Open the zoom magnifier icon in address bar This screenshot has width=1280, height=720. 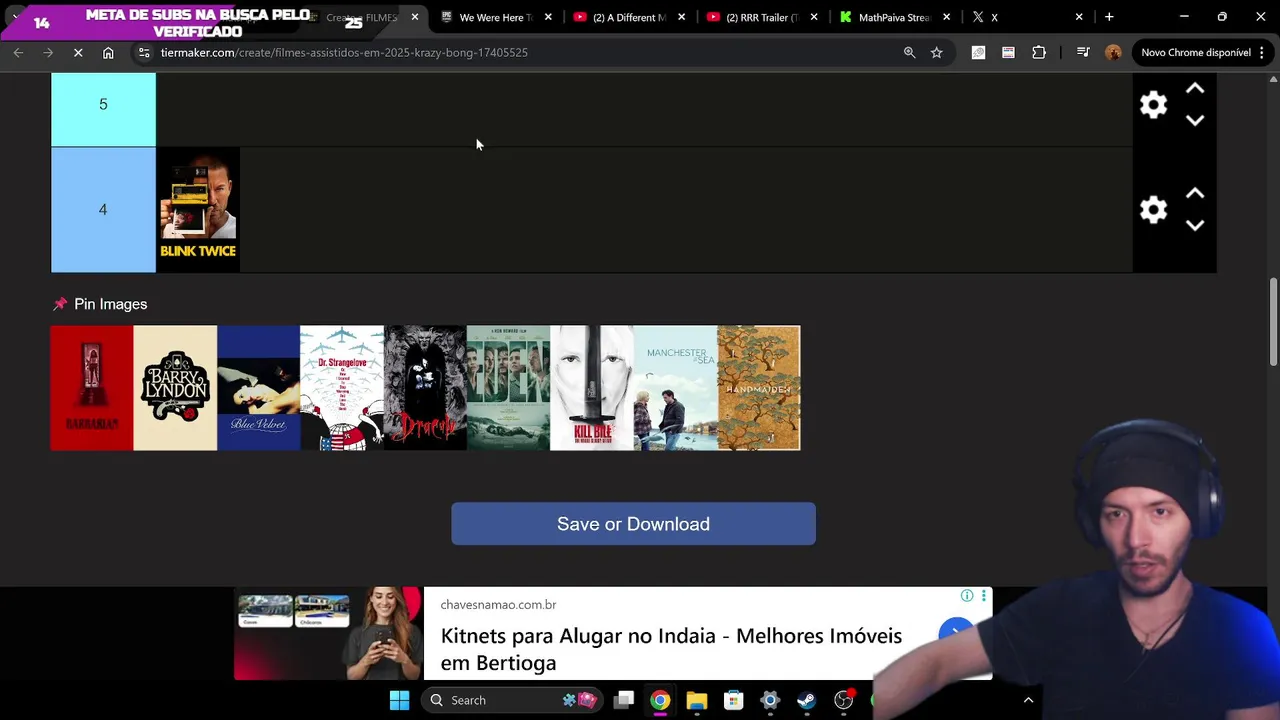(909, 53)
